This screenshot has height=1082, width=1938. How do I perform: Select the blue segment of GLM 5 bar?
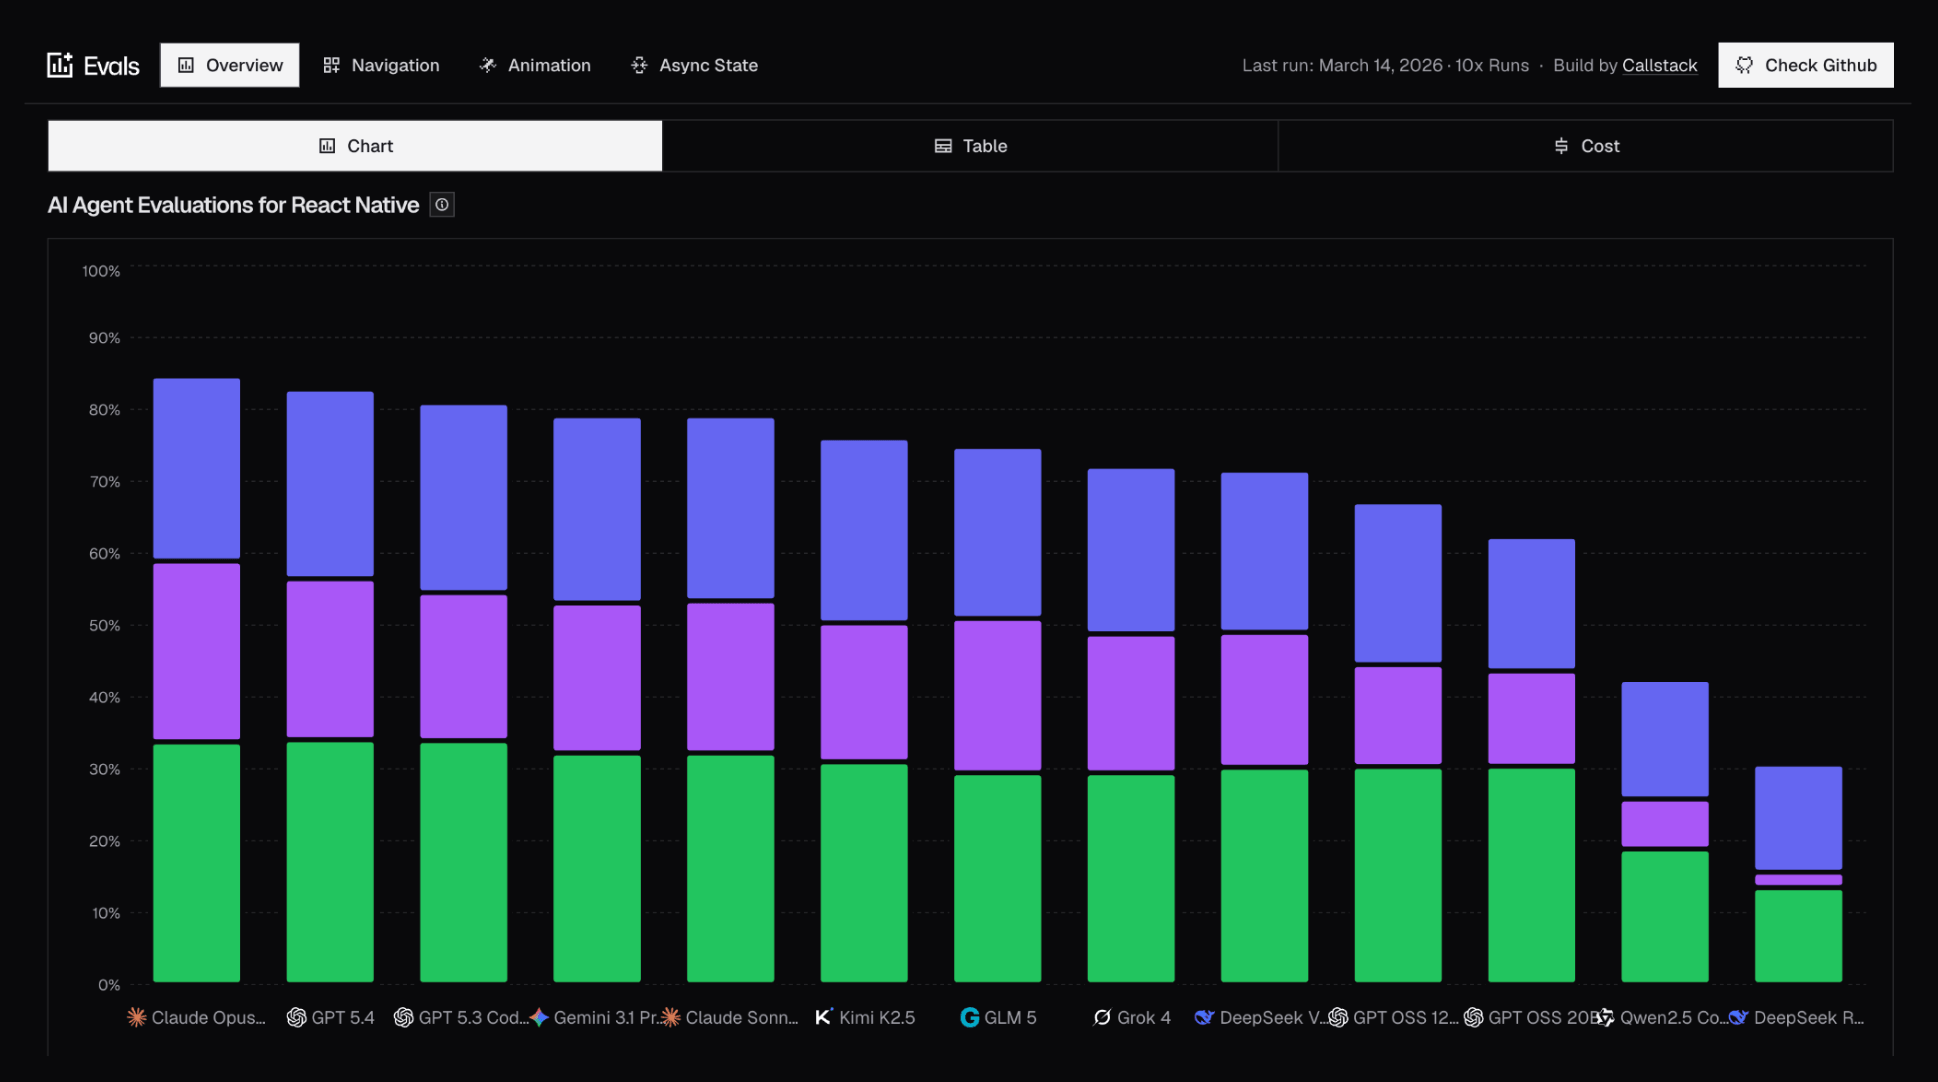pyautogui.click(x=998, y=532)
